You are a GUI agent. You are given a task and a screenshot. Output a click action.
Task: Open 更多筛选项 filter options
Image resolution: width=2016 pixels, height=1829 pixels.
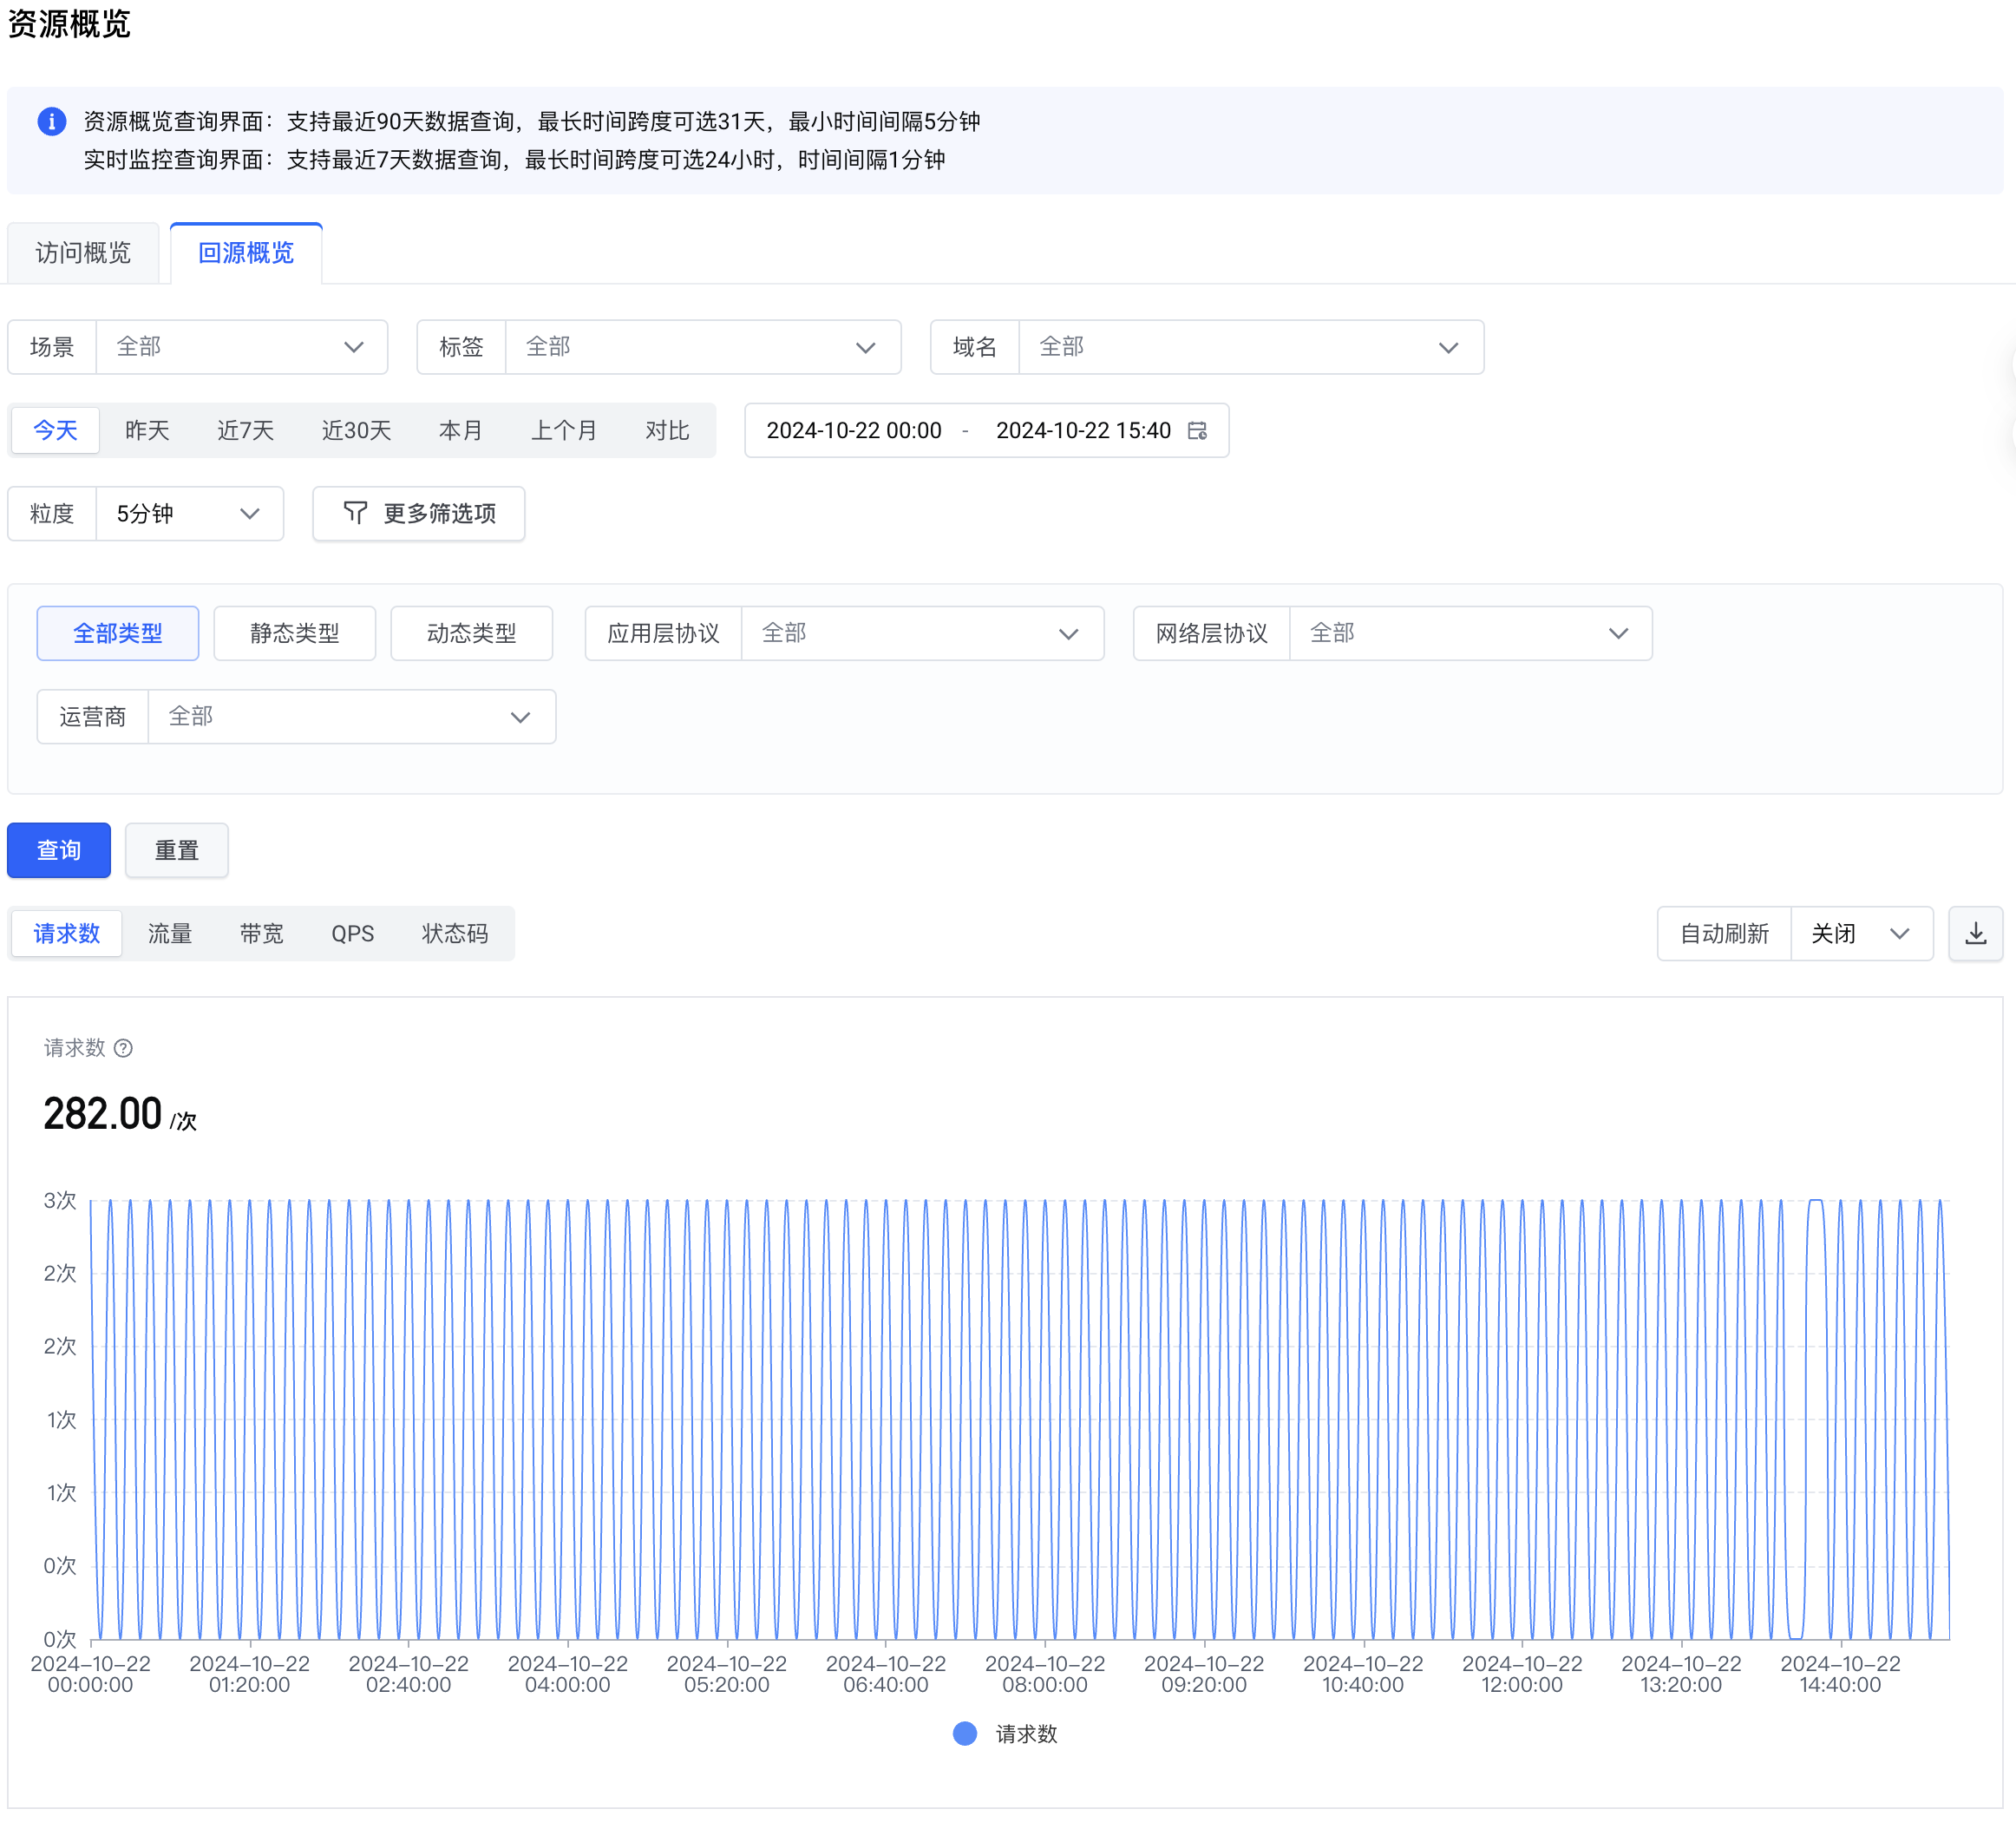click(419, 514)
